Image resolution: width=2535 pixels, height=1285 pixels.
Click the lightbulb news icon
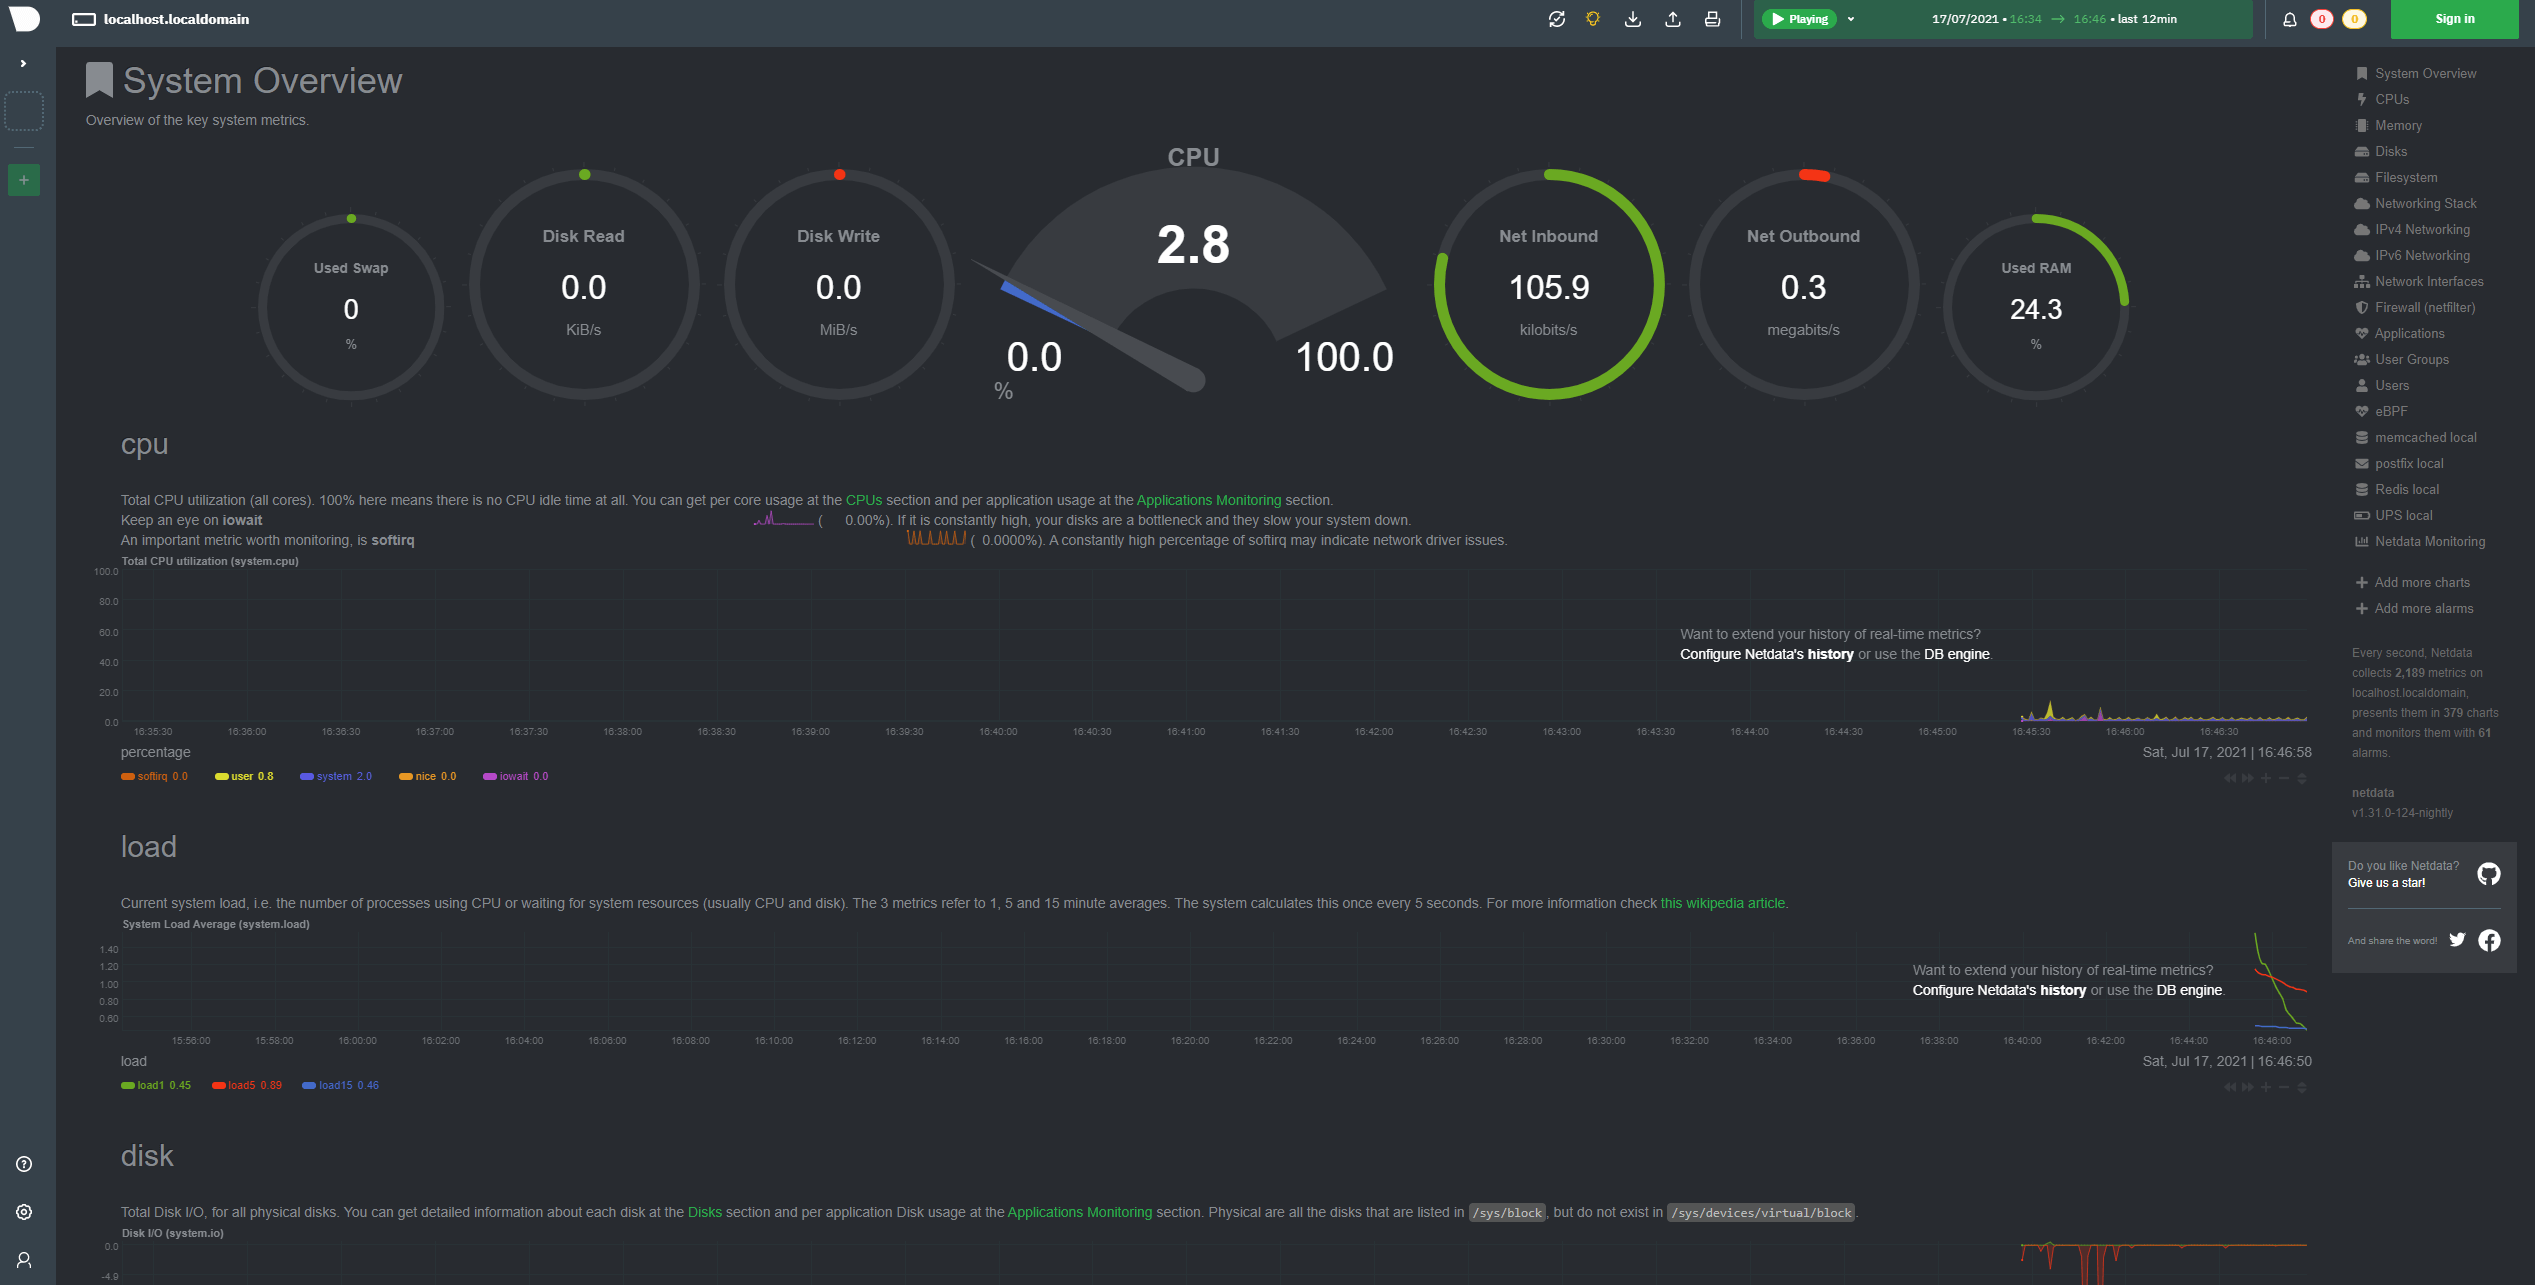click(1593, 19)
